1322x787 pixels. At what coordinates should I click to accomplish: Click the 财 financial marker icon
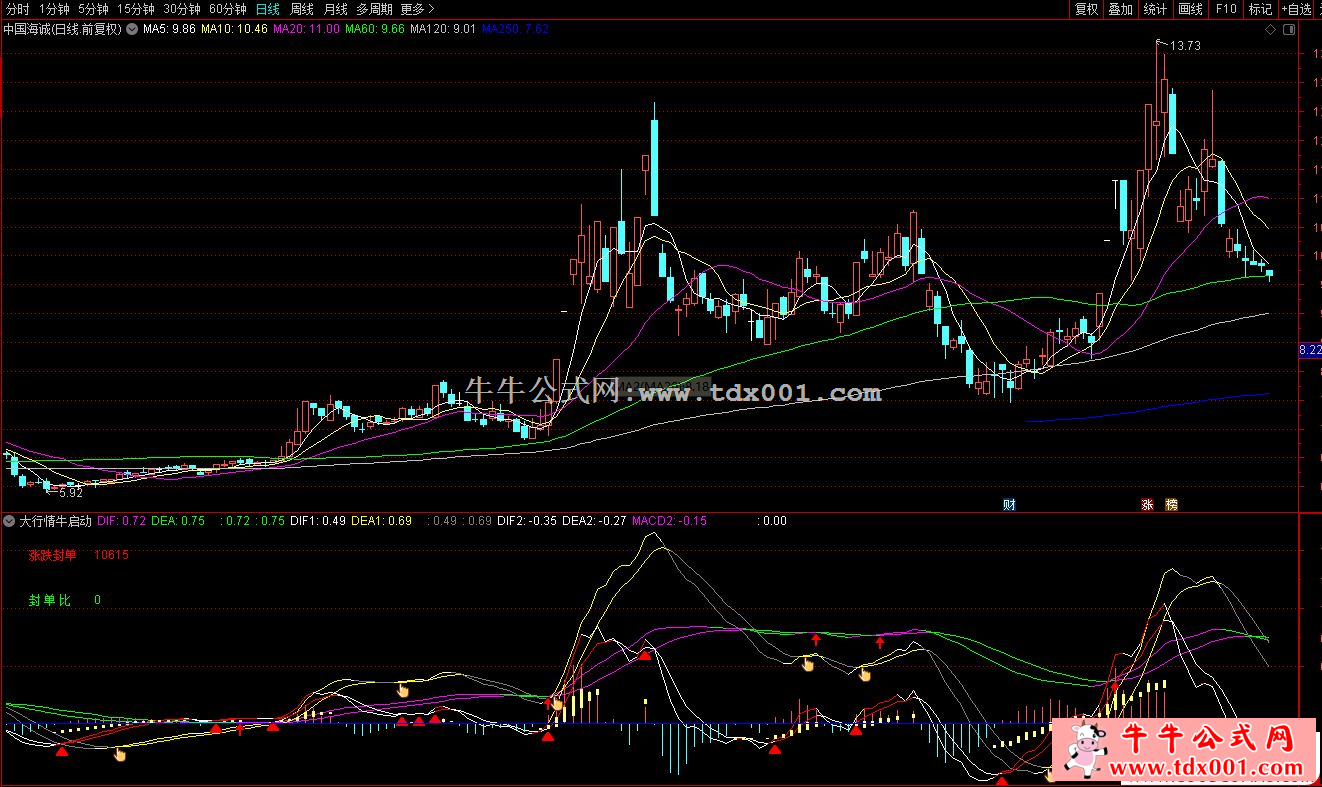point(1009,504)
